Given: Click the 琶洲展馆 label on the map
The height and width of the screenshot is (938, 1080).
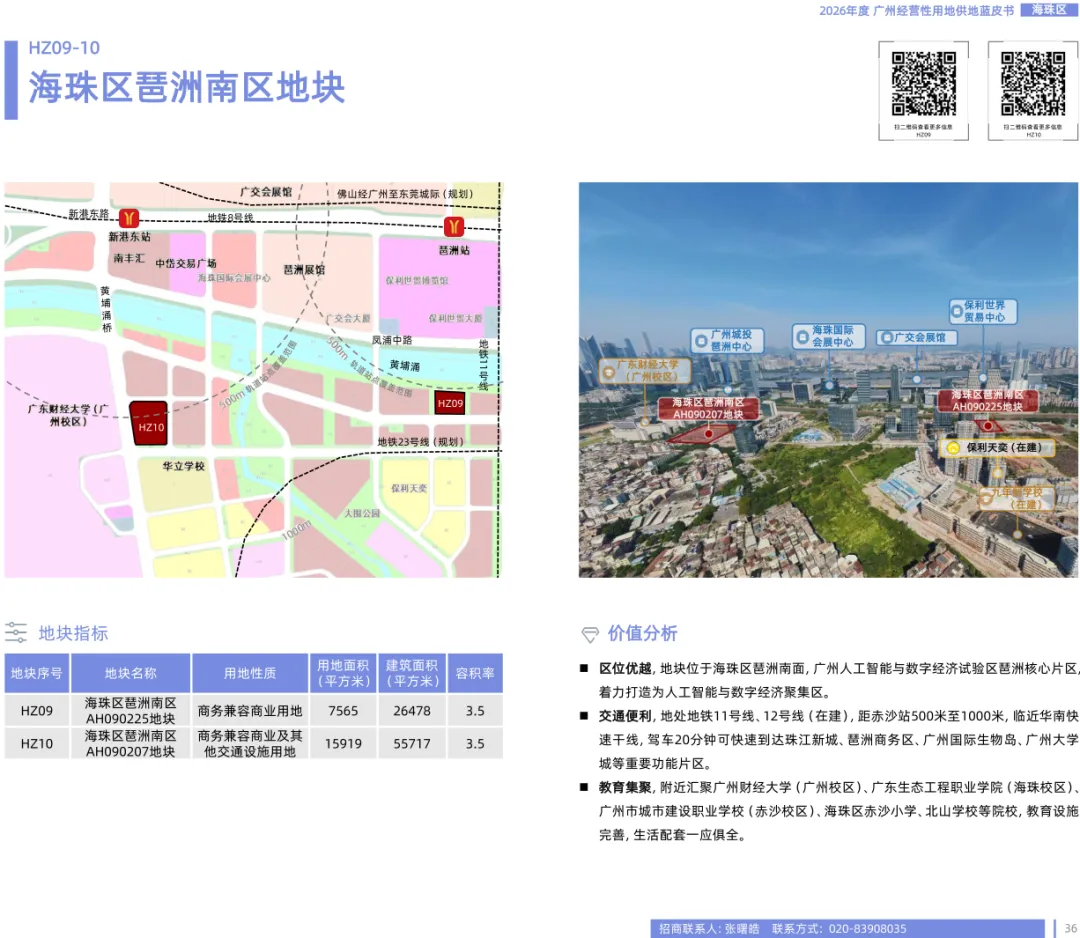Looking at the screenshot, I should coord(304,269).
